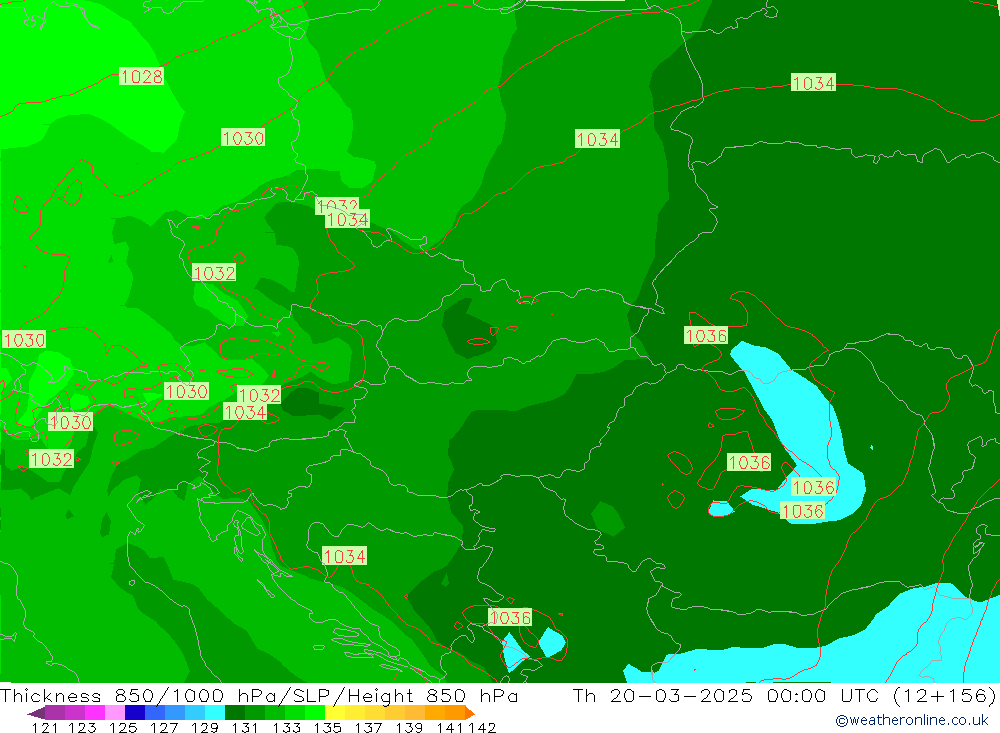The height and width of the screenshot is (733, 1000).
Task: Click the purple left arrow end of the legend
Action: 36,713
